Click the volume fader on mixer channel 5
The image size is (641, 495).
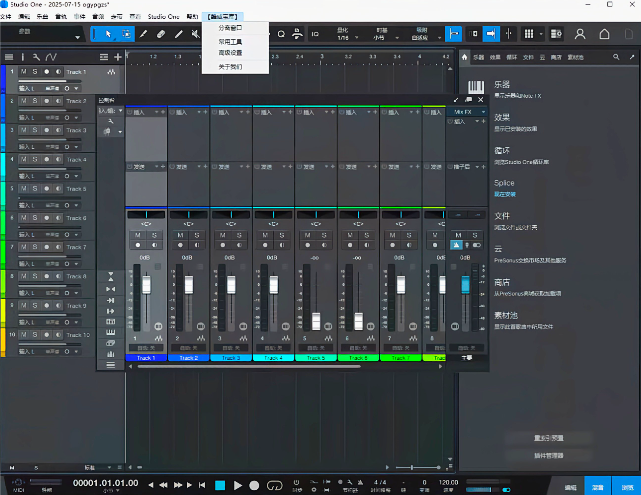click(x=315, y=321)
